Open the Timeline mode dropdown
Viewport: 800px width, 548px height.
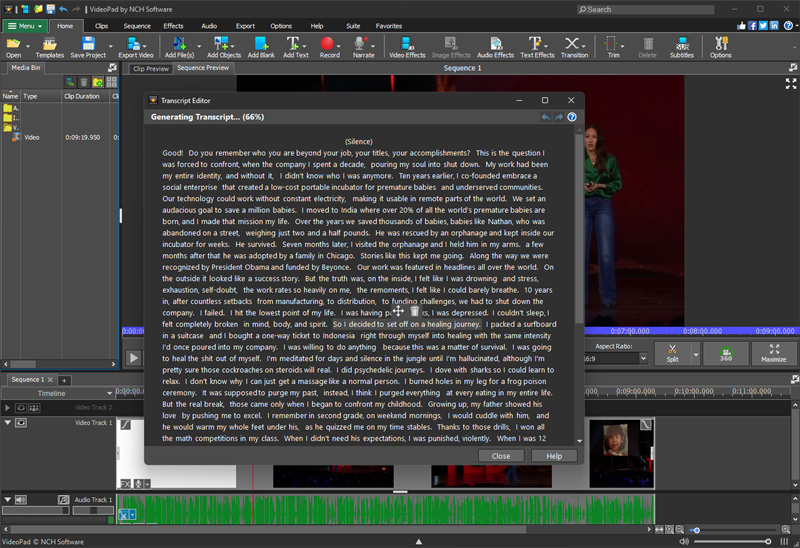click(x=57, y=393)
